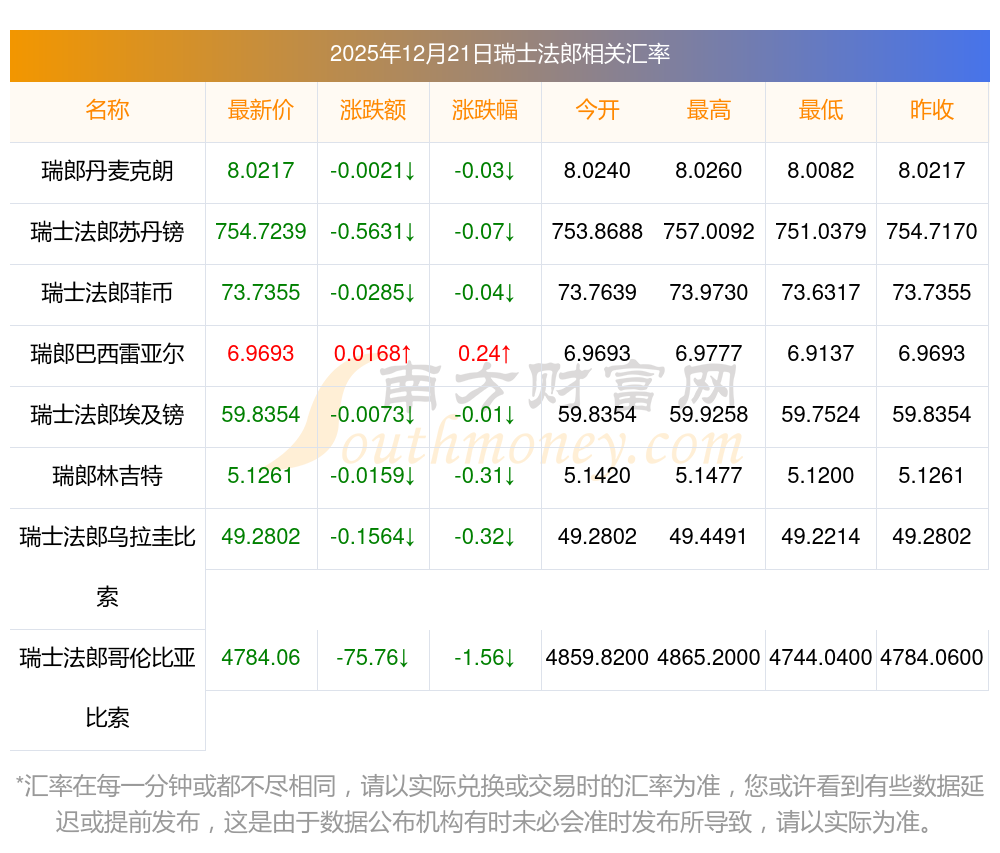Click the 涨跌额 column header

click(373, 110)
